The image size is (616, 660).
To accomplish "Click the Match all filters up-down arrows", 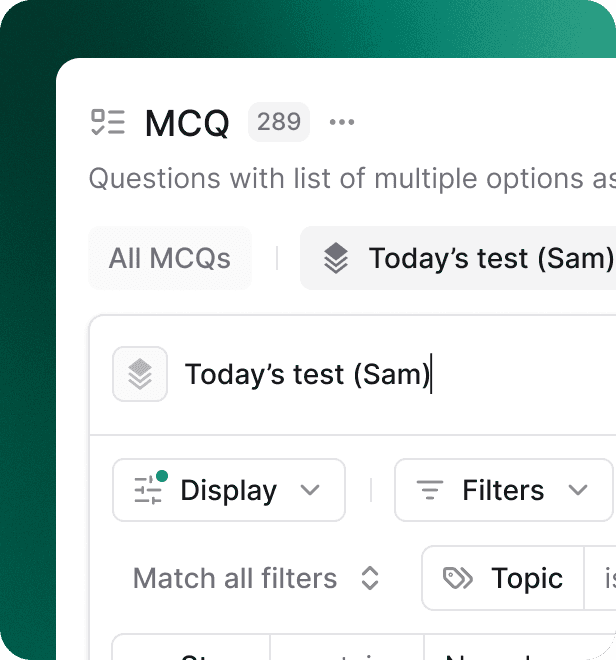I will click(x=370, y=578).
